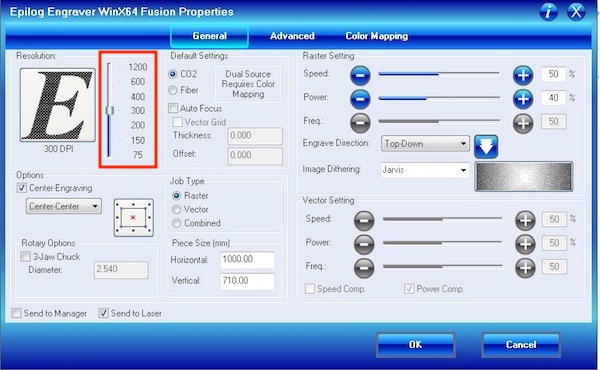Select 400 DPI resolution label

pos(138,97)
